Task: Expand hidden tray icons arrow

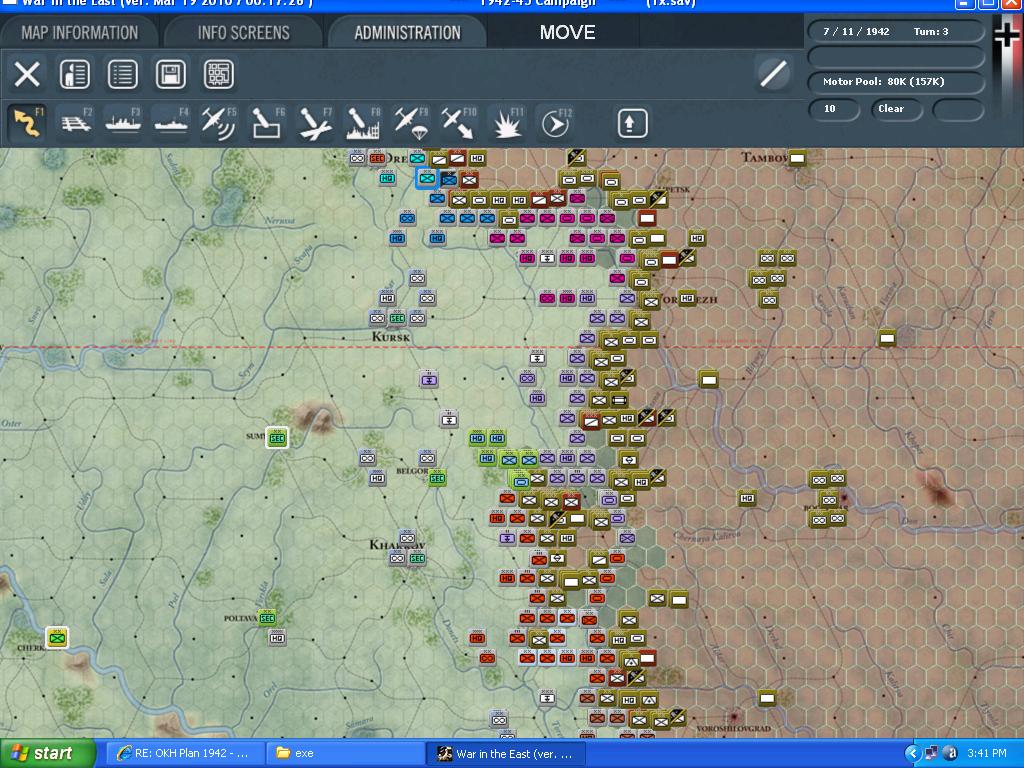Action: click(x=912, y=754)
